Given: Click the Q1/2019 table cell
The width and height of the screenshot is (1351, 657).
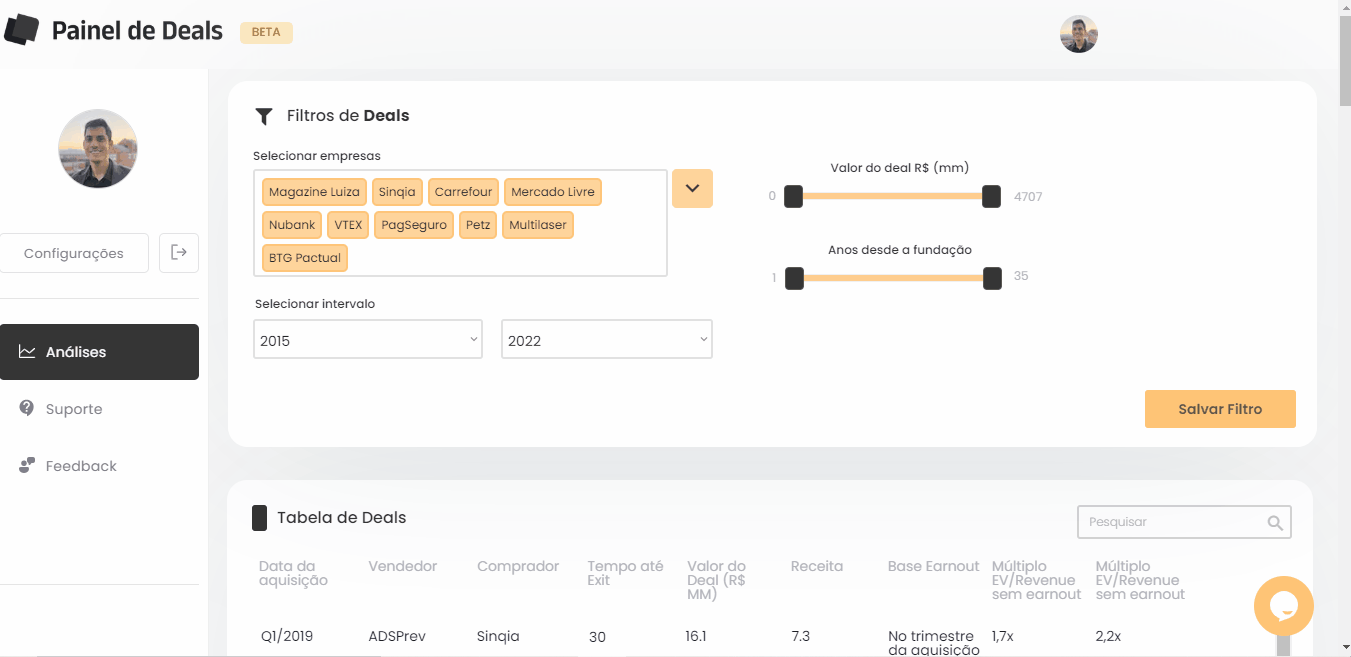Looking at the screenshot, I should [286, 636].
